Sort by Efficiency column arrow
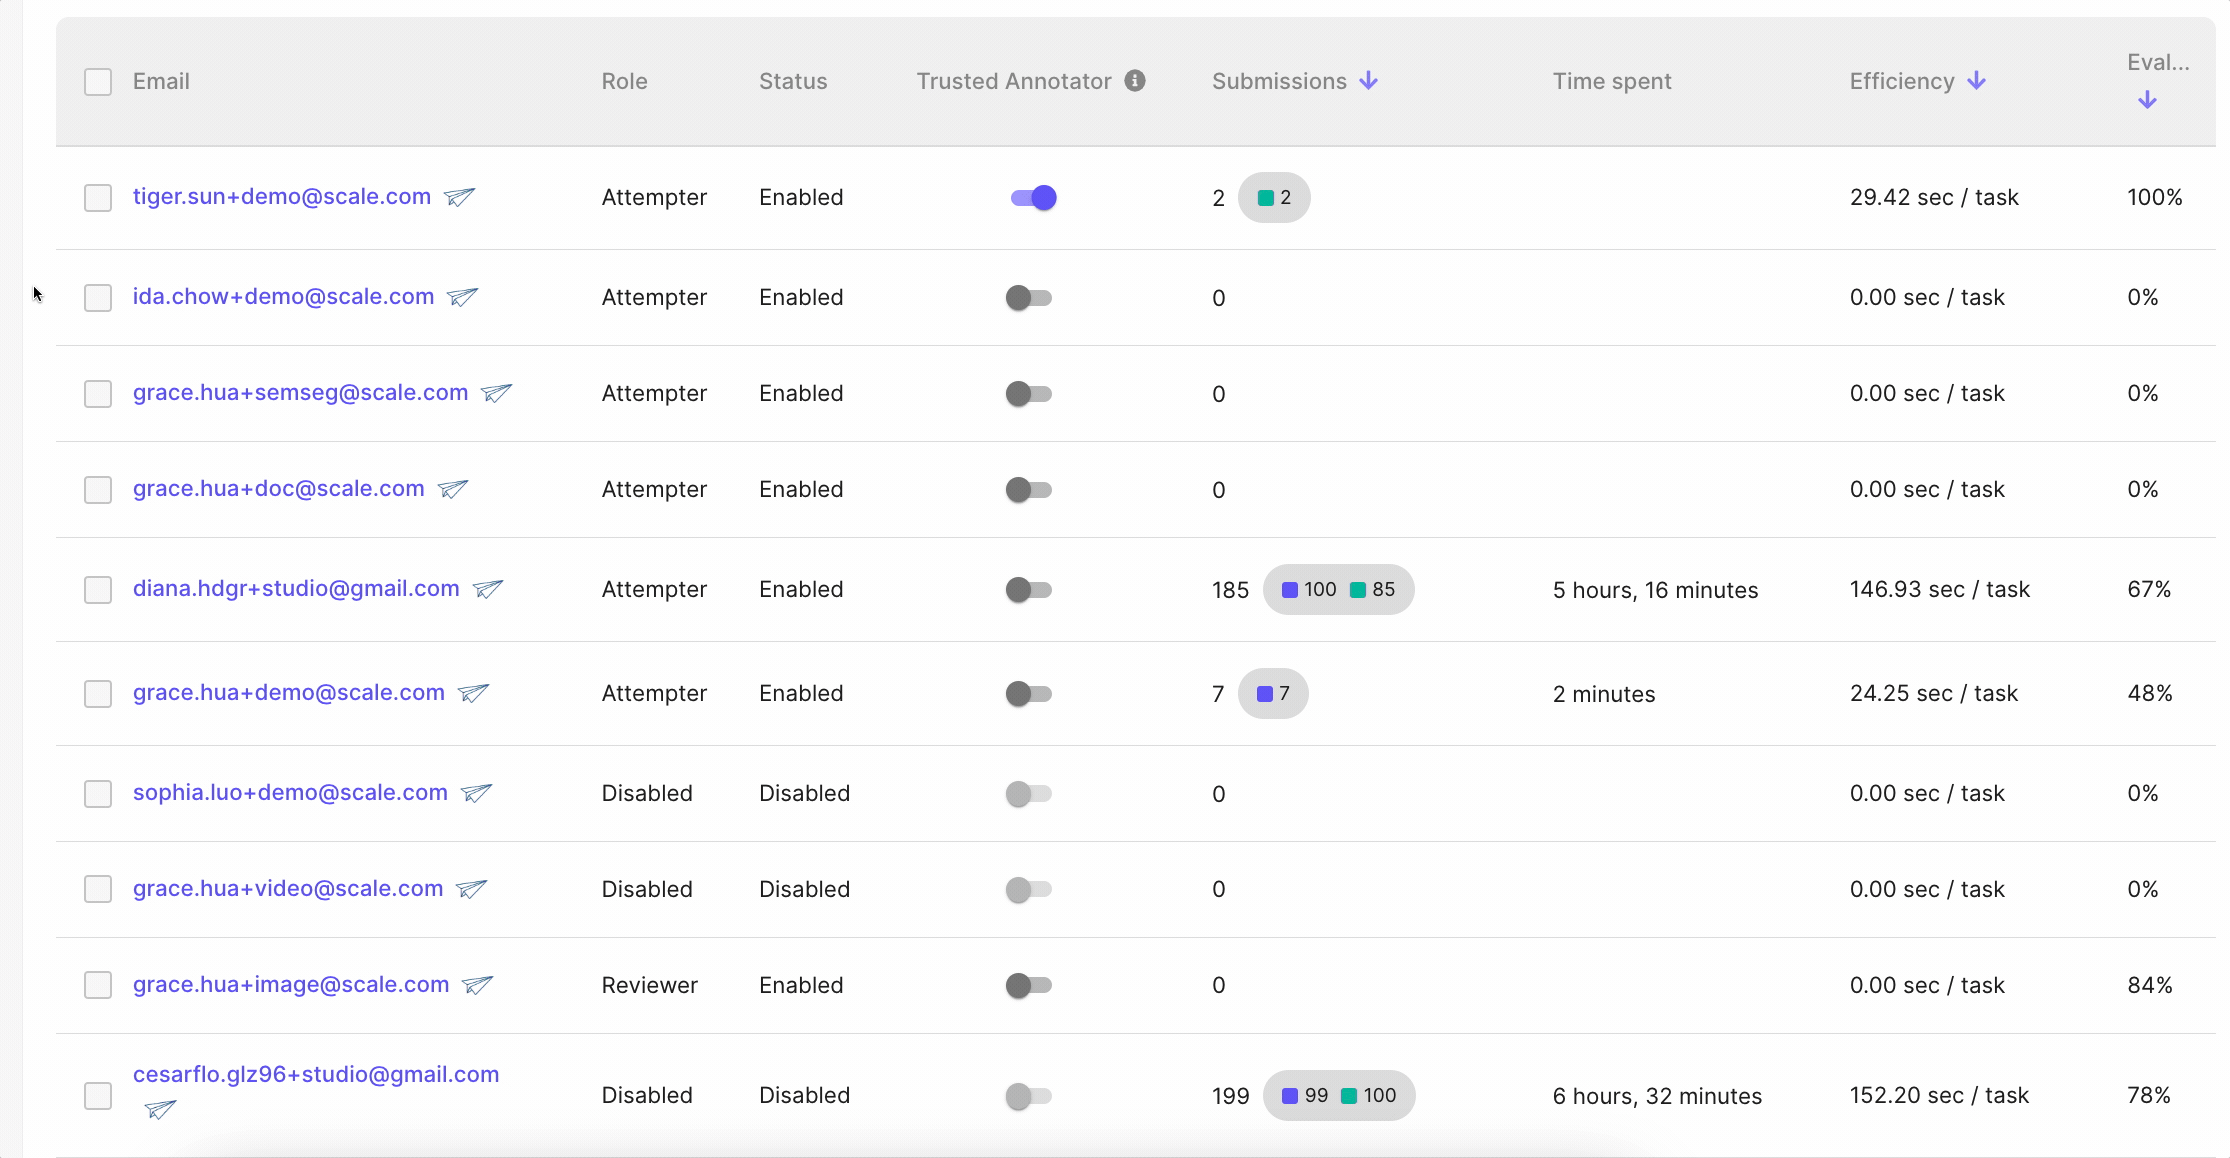The height and width of the screenshot is (1158, 2230). click(x=1976, y=81)
